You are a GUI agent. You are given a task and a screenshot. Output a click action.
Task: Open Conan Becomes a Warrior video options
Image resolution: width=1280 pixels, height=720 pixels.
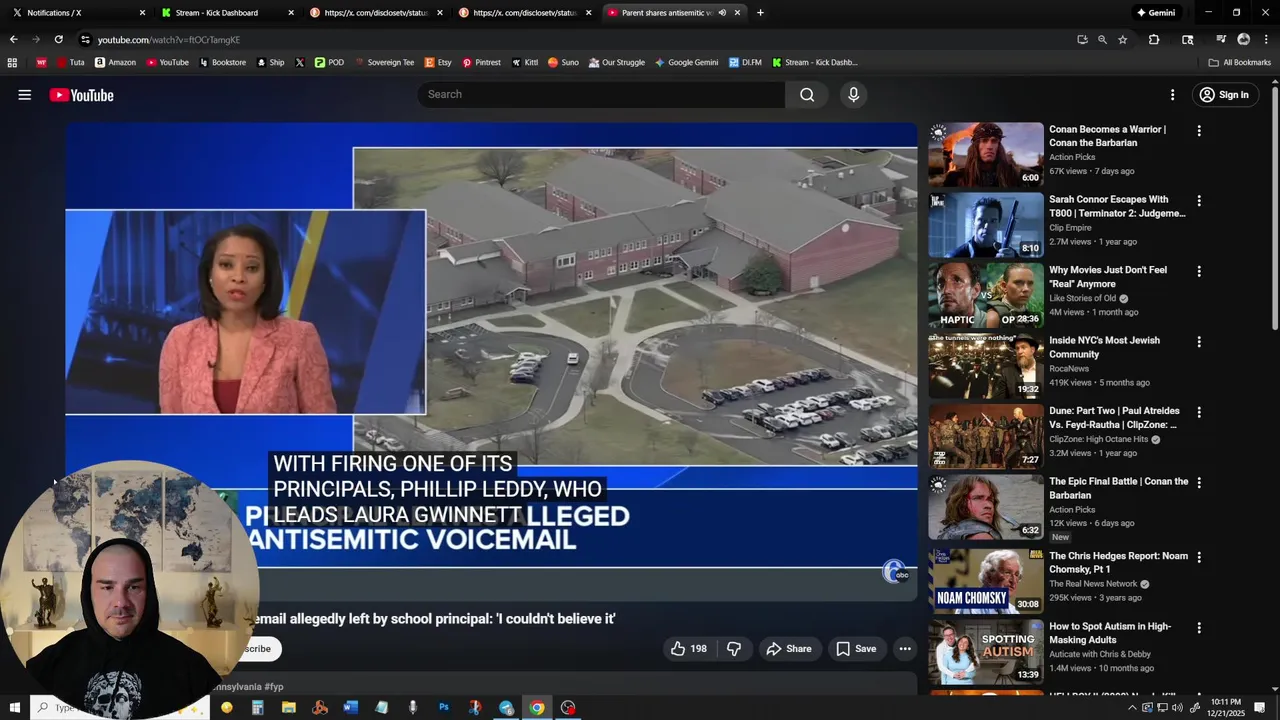[x=1199, y=130]
